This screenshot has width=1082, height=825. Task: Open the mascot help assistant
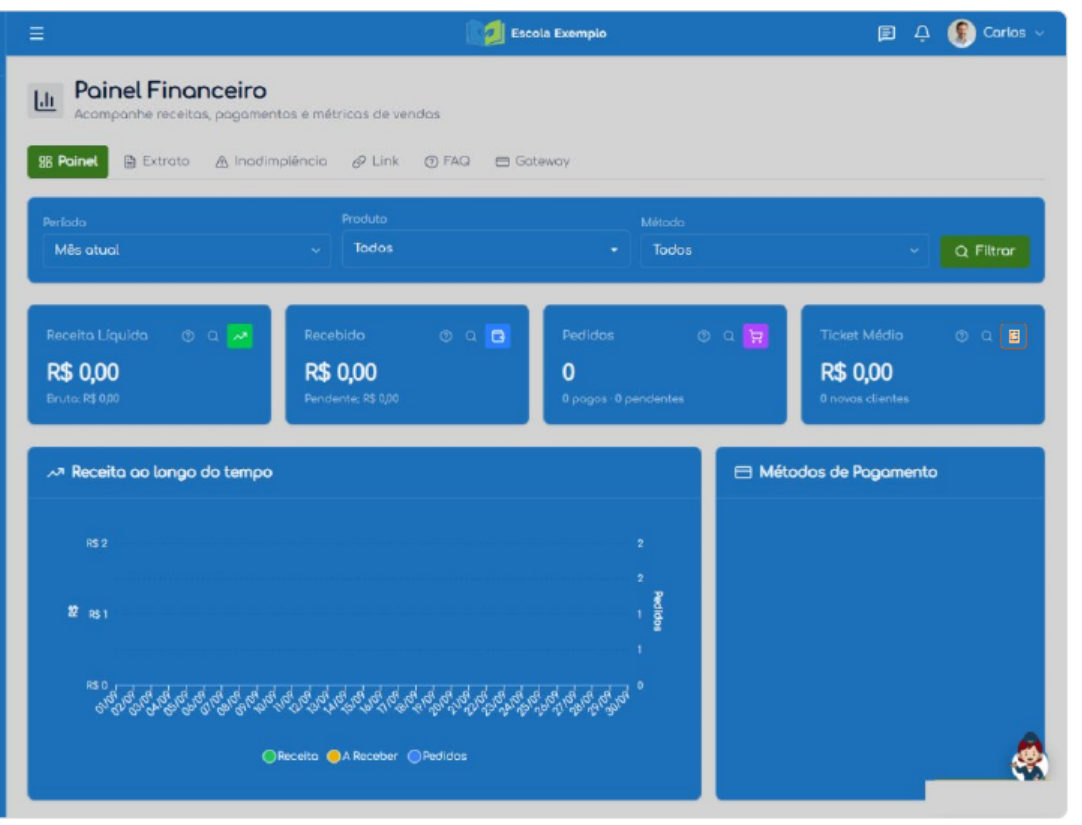(1029, 757)
